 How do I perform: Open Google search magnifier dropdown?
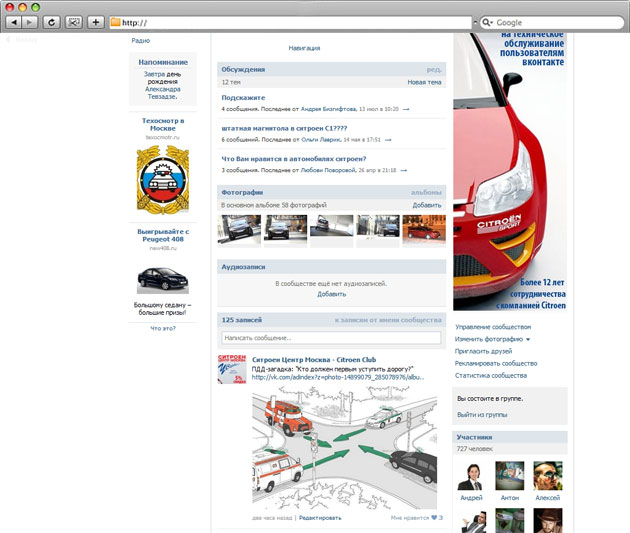[487, 22]
